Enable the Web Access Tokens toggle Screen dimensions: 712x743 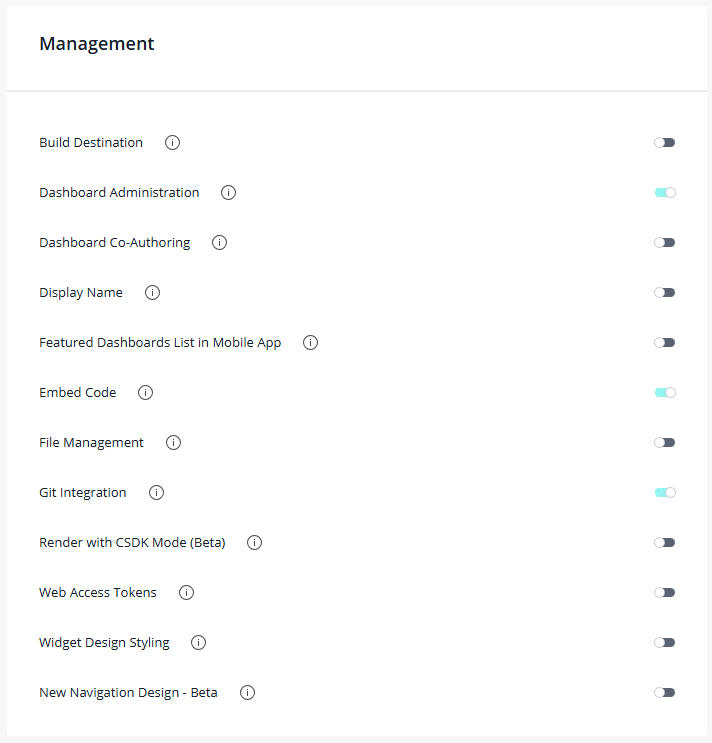[665, 593]
